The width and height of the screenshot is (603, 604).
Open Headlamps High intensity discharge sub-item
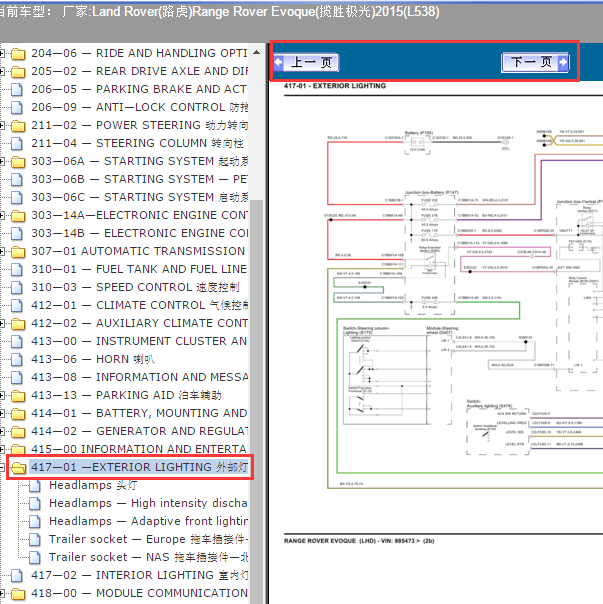tap(148, 503)
